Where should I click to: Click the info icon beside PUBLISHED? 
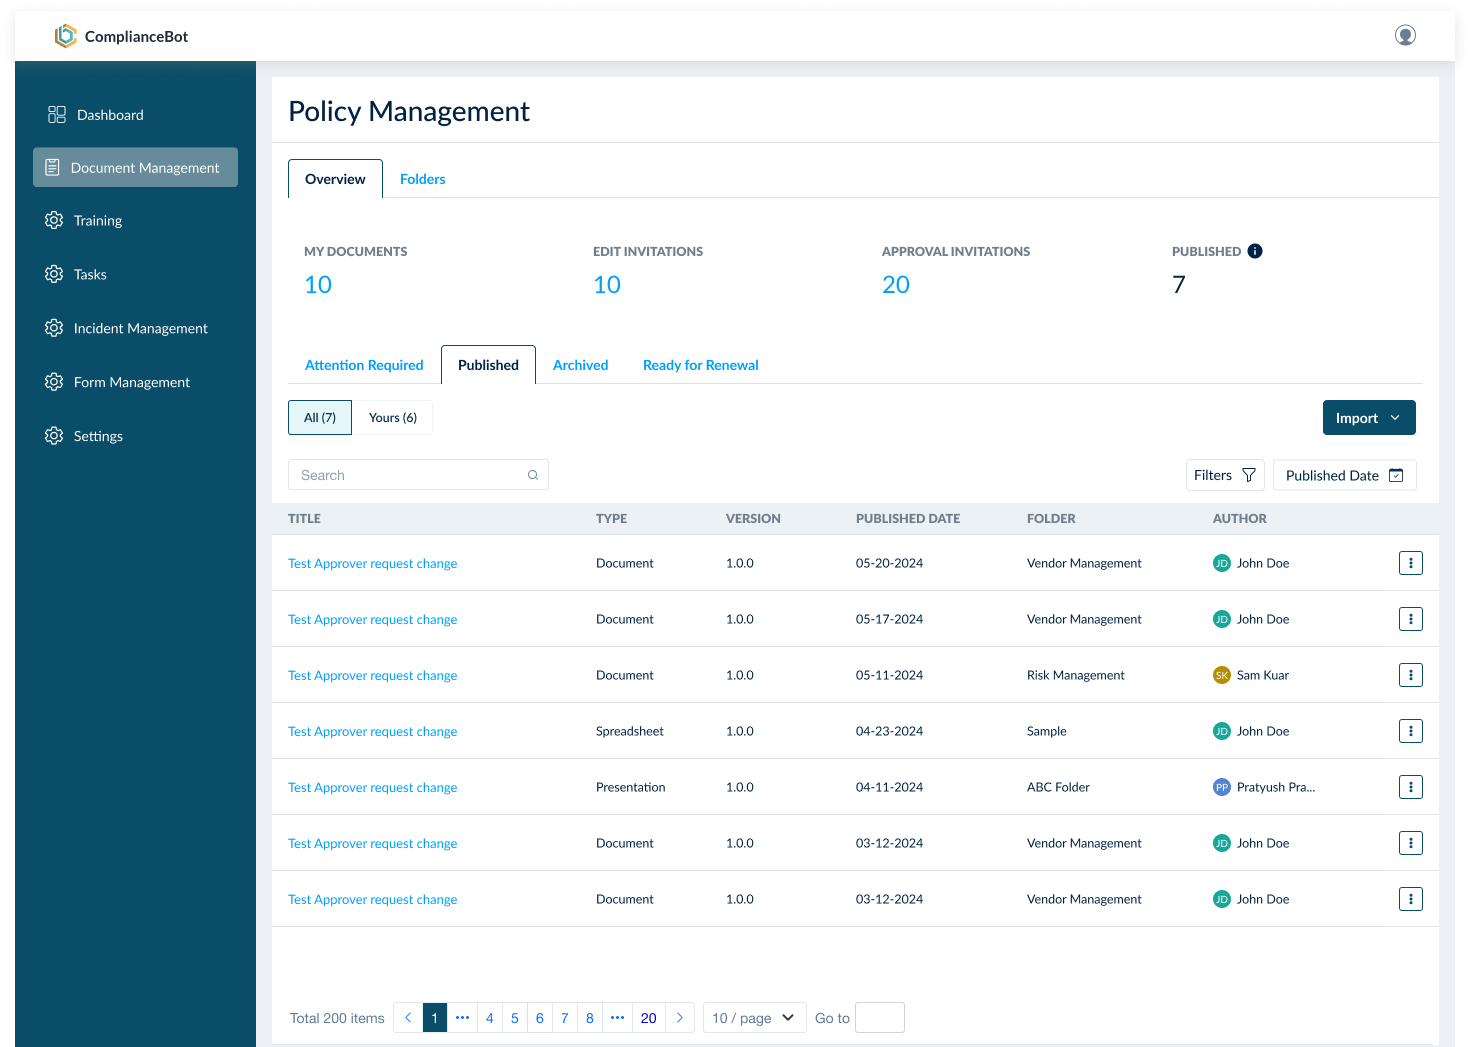point(1255,251)
